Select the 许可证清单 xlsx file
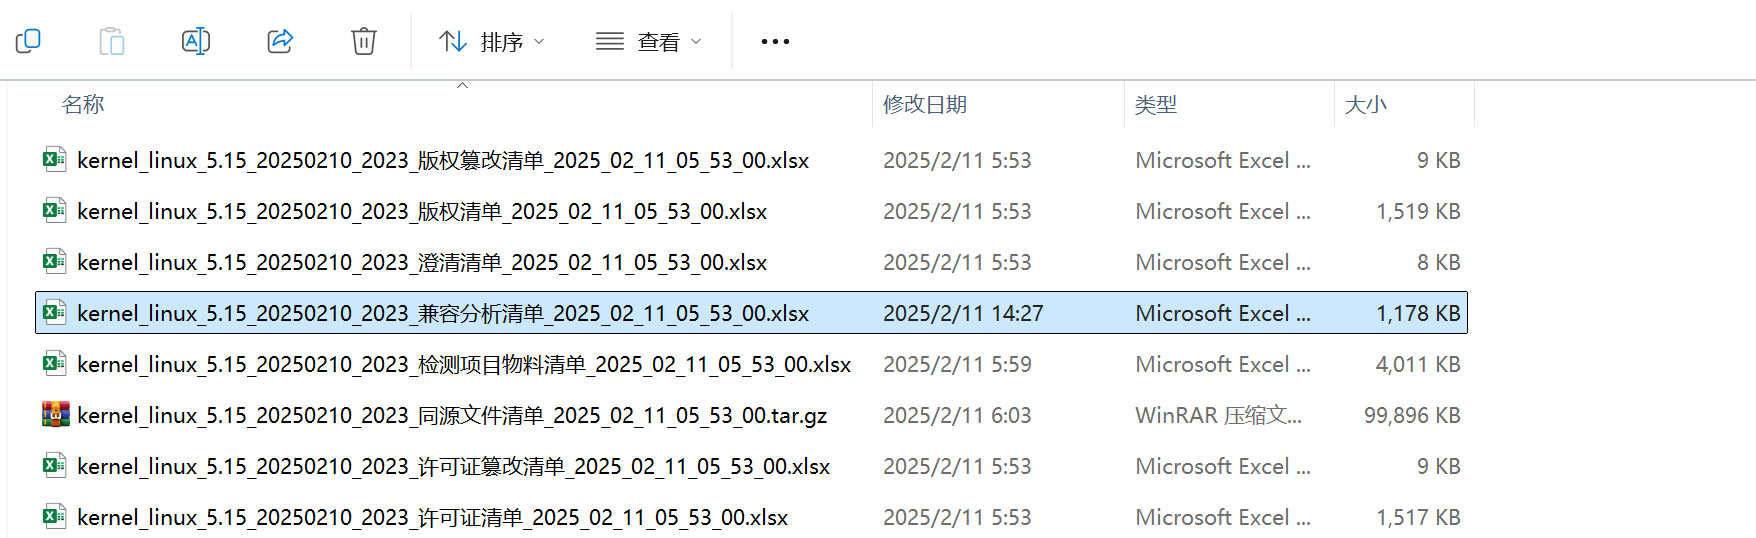 point(751,517)
